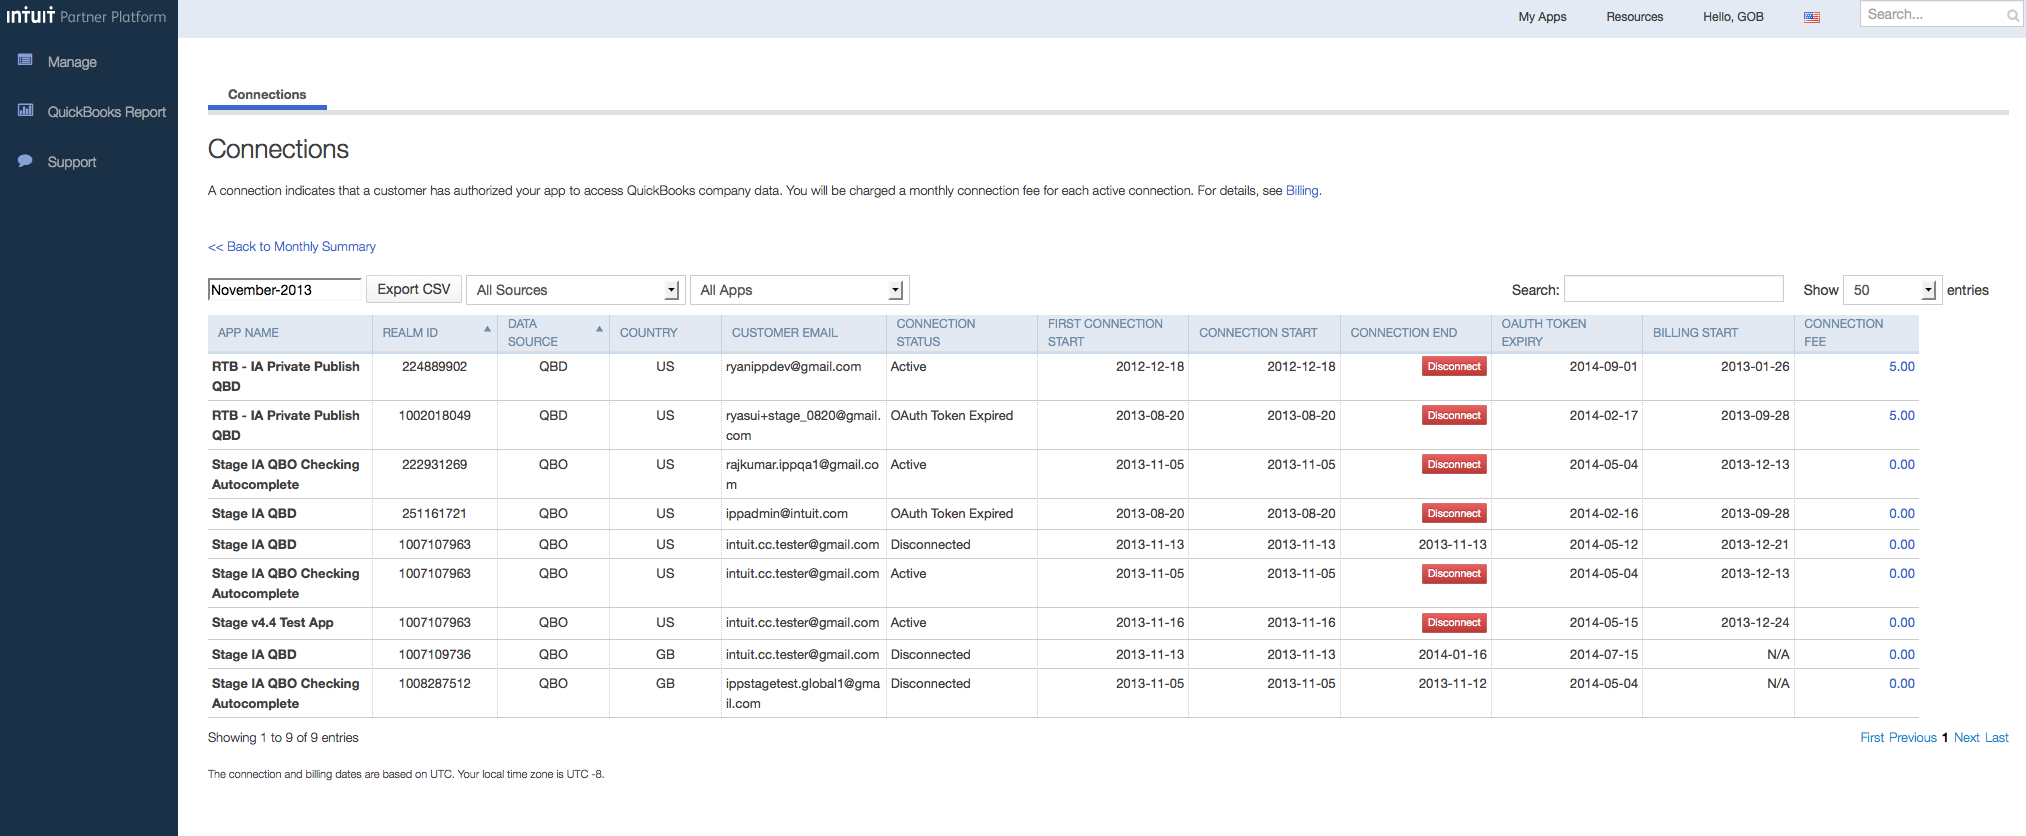Sort by Connection Status column header
Viewport: 2026px width, 836px height.
962,333
